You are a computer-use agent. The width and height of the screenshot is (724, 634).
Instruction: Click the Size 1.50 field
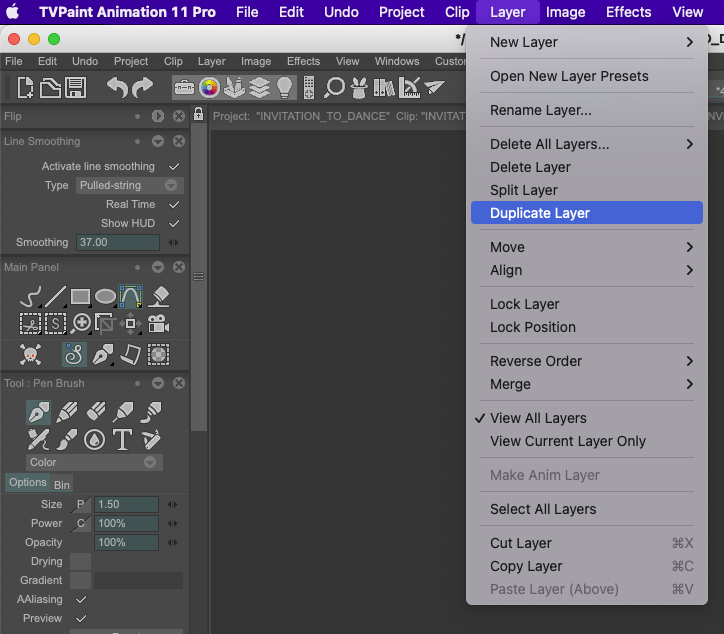click(127, 504)
